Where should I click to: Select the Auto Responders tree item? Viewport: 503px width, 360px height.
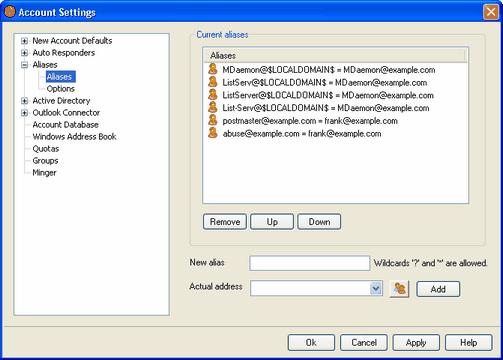pyautogui.click(x=63, y=53)
